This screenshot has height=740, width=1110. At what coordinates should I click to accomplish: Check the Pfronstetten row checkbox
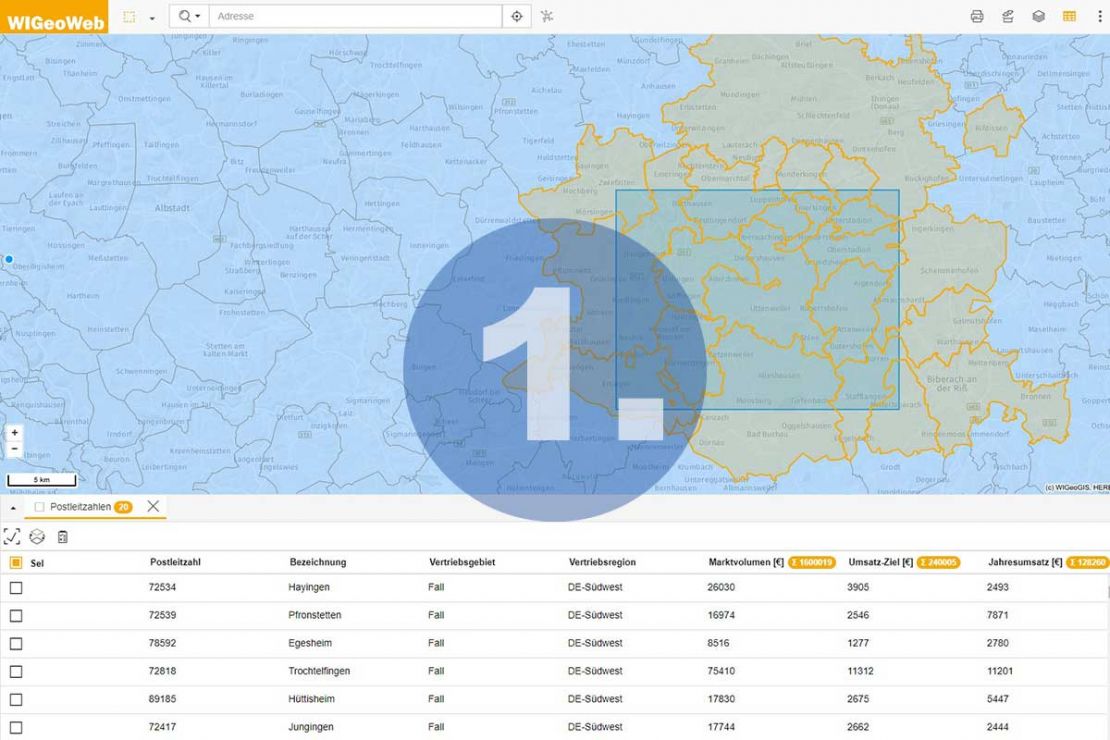point(16,616)
